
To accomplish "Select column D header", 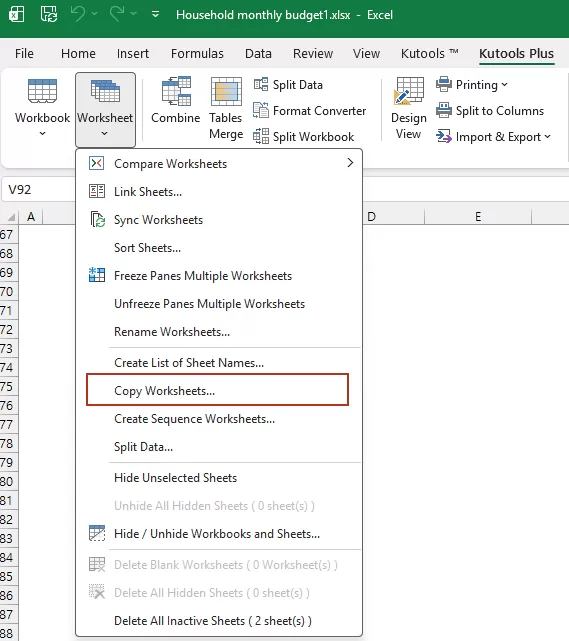I will pyautogui.click(x=394, y=217).
